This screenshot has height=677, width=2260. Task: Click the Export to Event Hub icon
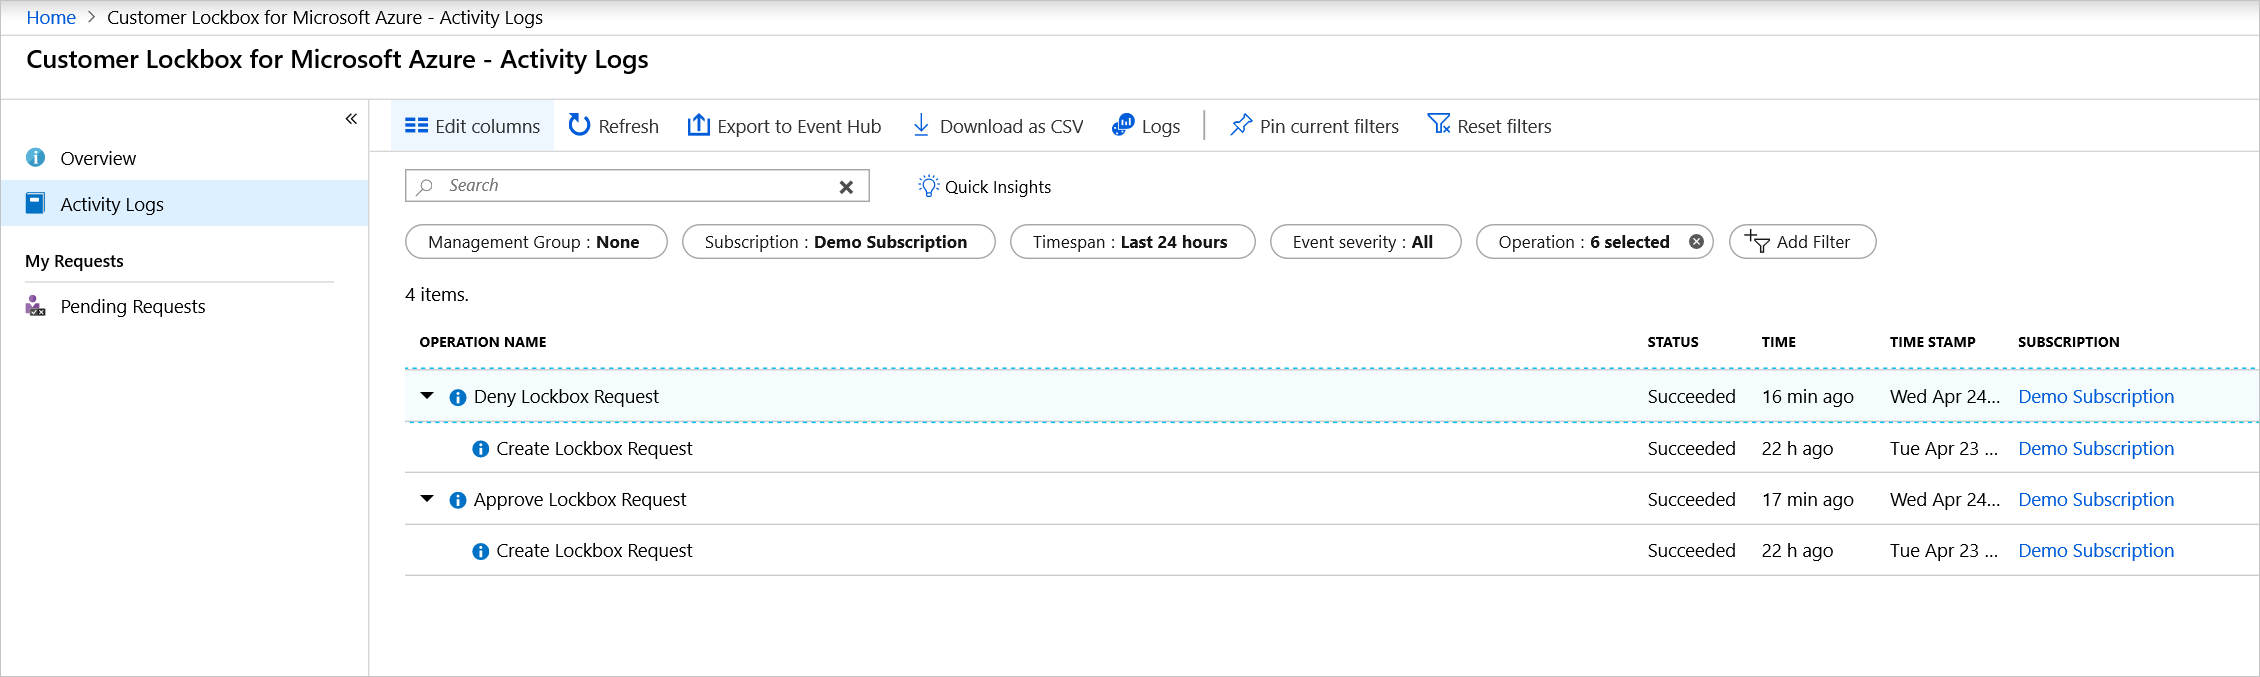click(698, 125)
